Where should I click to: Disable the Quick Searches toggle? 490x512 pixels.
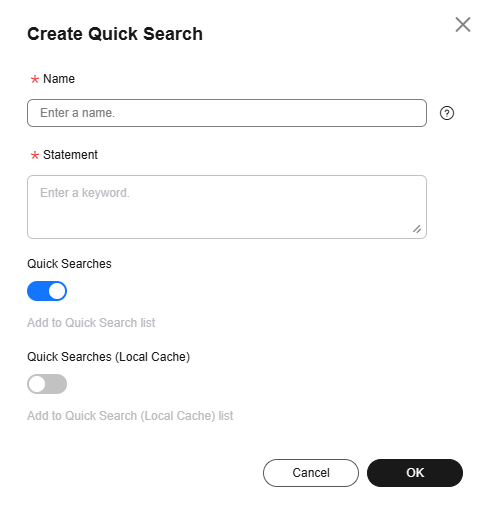coord(47,291)
